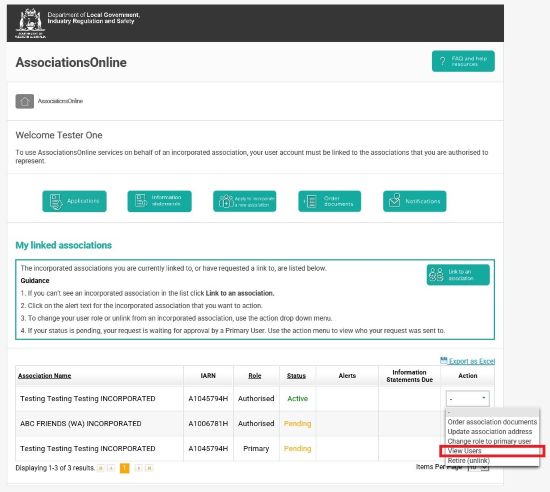Choose Change role to primary user
This screenshot has height=492, width=550.
click(x=489, y=441)
